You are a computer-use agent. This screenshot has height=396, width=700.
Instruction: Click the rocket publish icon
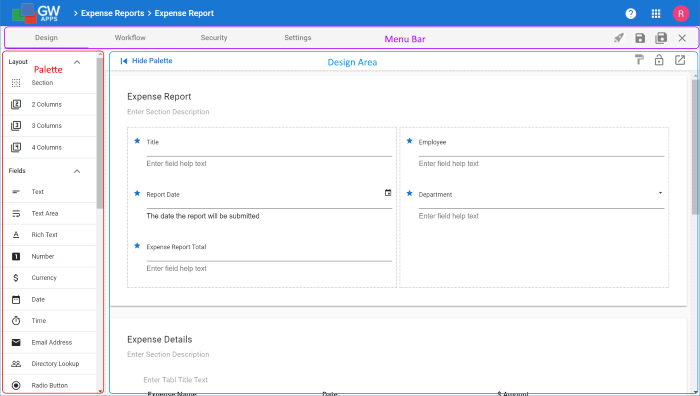pyautogui.click(x=618, y=38)
